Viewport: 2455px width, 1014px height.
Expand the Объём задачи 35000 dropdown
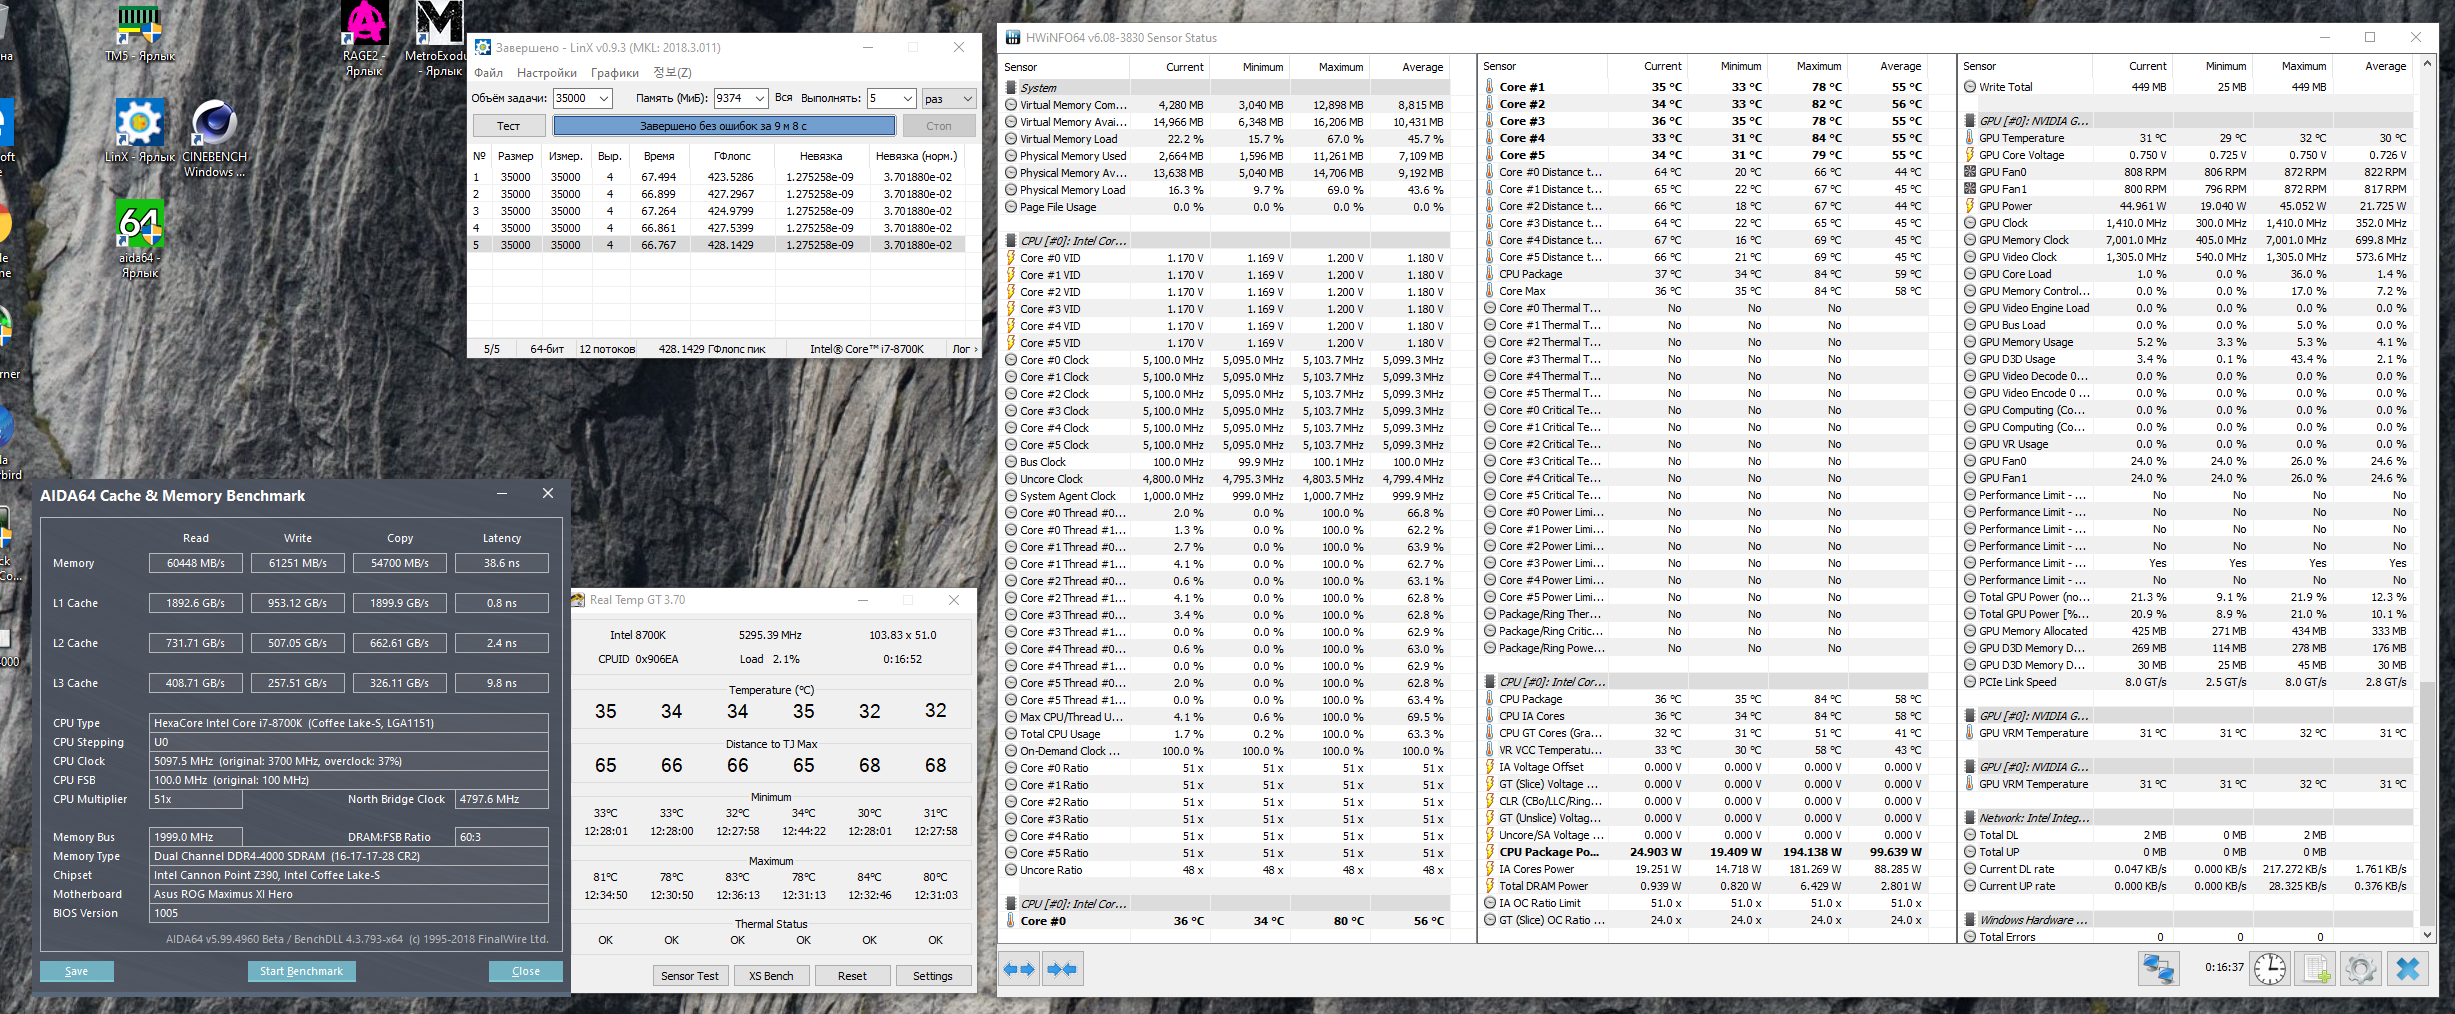pyautogui.click(x=604, y=98)
